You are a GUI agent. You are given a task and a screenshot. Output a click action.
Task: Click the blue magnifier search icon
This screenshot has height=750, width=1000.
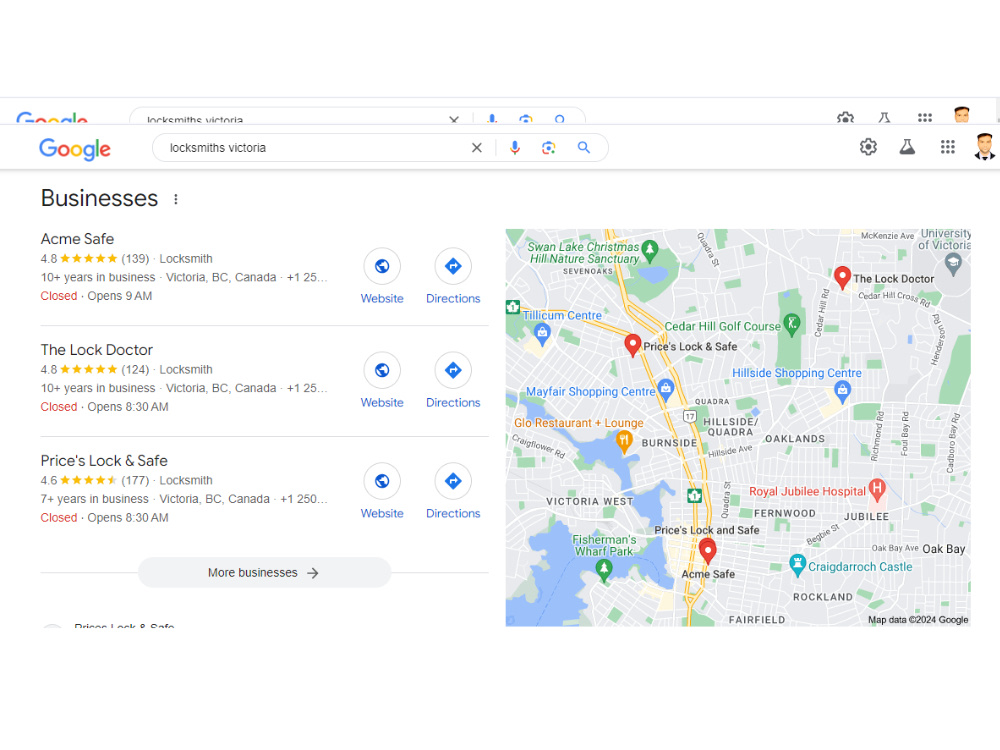tap(584, 147)
